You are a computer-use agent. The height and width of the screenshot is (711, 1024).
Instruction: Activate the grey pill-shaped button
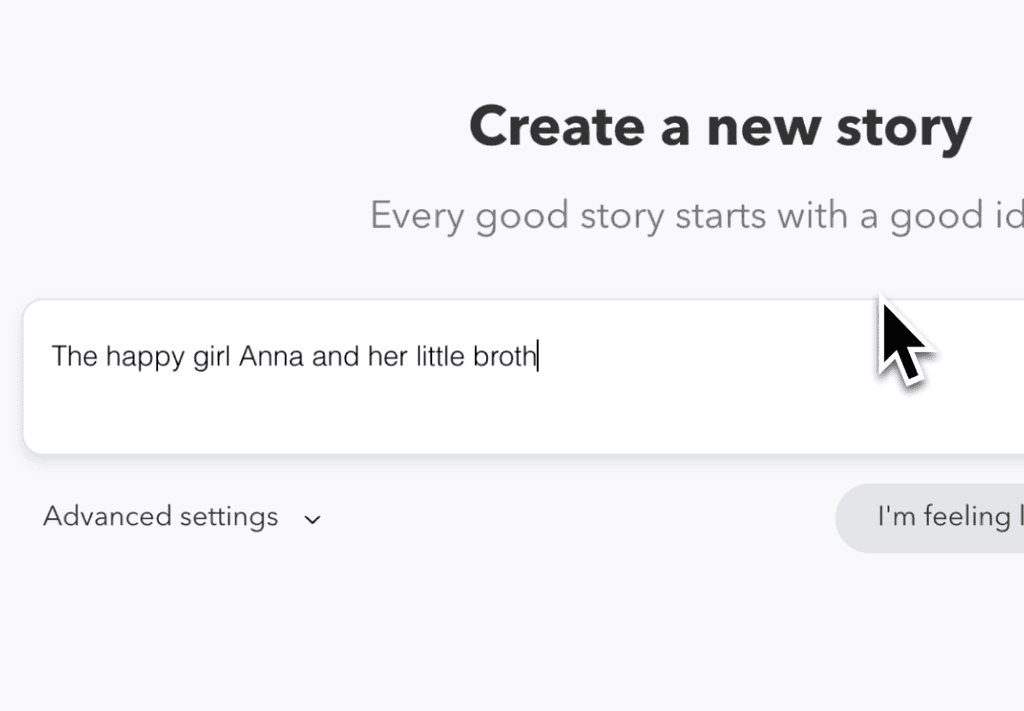click(950, 517)
